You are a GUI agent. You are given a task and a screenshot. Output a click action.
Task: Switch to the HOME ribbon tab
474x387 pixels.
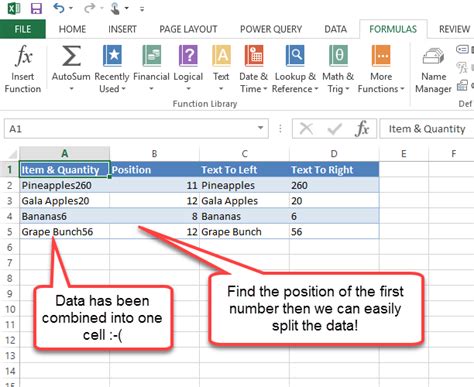[x=72, y=29]
